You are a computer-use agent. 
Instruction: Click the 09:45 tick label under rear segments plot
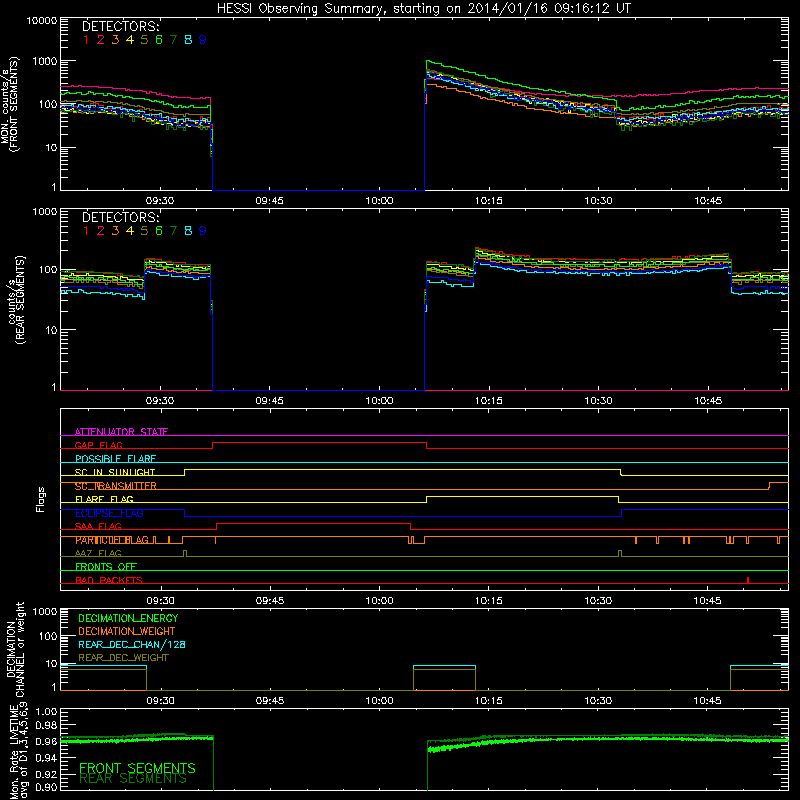[269, 401]
